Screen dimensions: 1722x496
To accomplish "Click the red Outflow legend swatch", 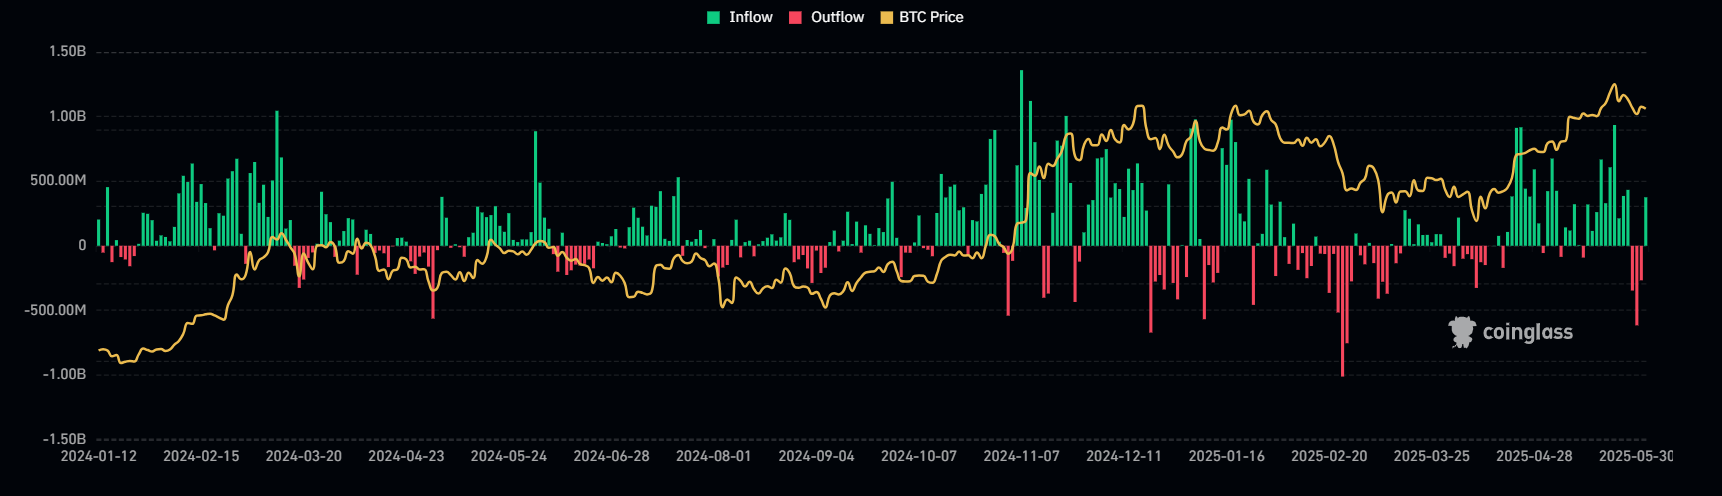I will click(x=796, y=17).
